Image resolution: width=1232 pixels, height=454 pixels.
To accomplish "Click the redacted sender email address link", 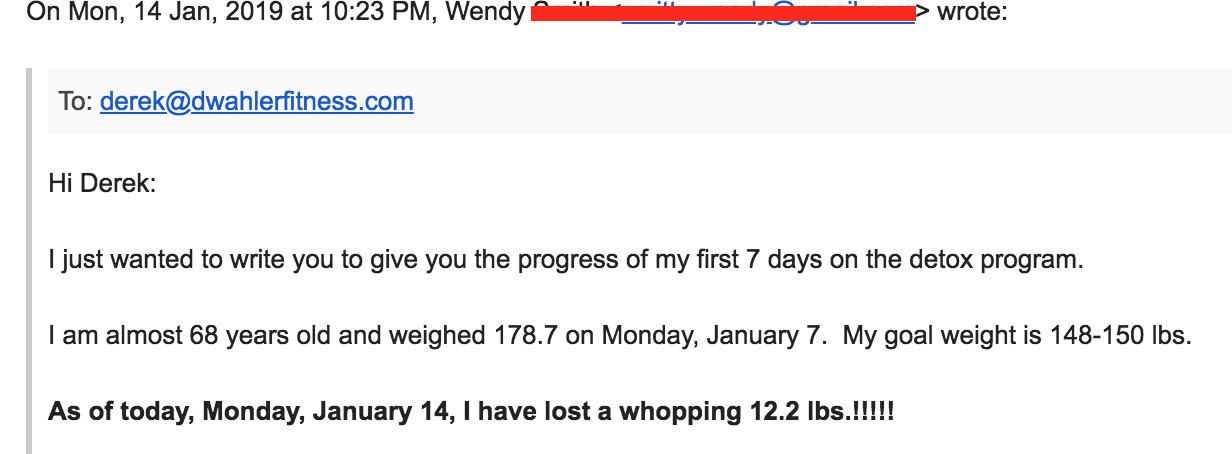I will coord(767,15).
